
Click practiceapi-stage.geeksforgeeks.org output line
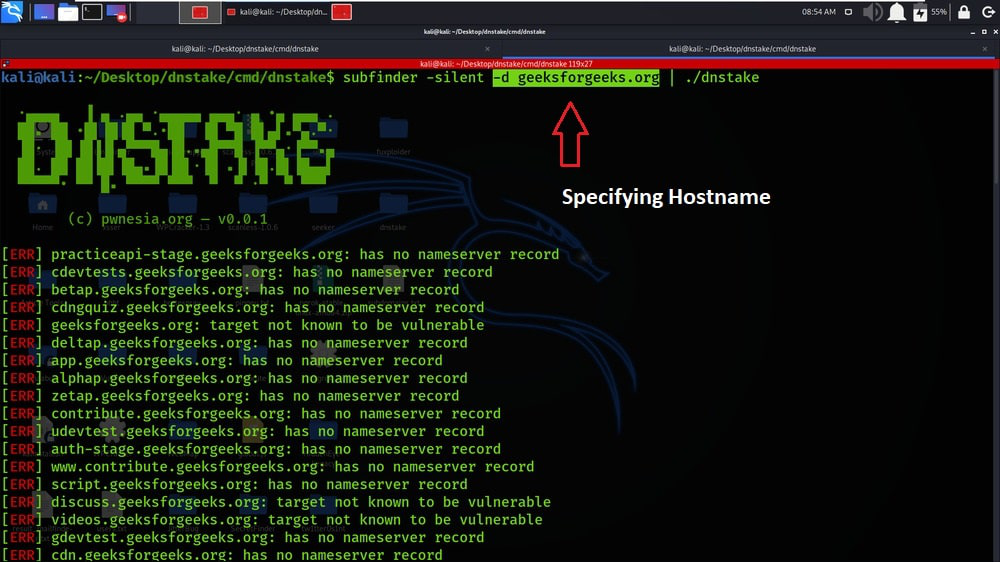coord(280,255)
